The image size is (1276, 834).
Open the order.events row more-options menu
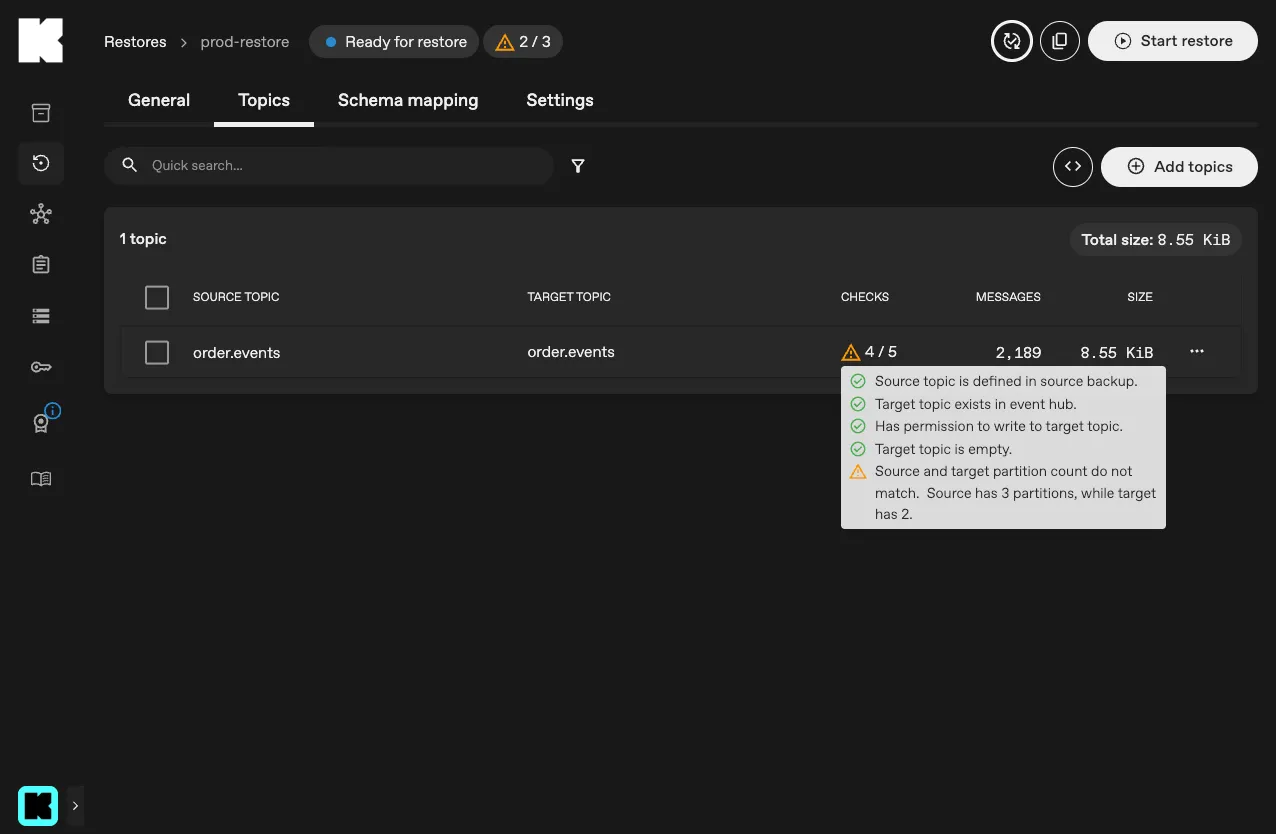[1197, 352]
